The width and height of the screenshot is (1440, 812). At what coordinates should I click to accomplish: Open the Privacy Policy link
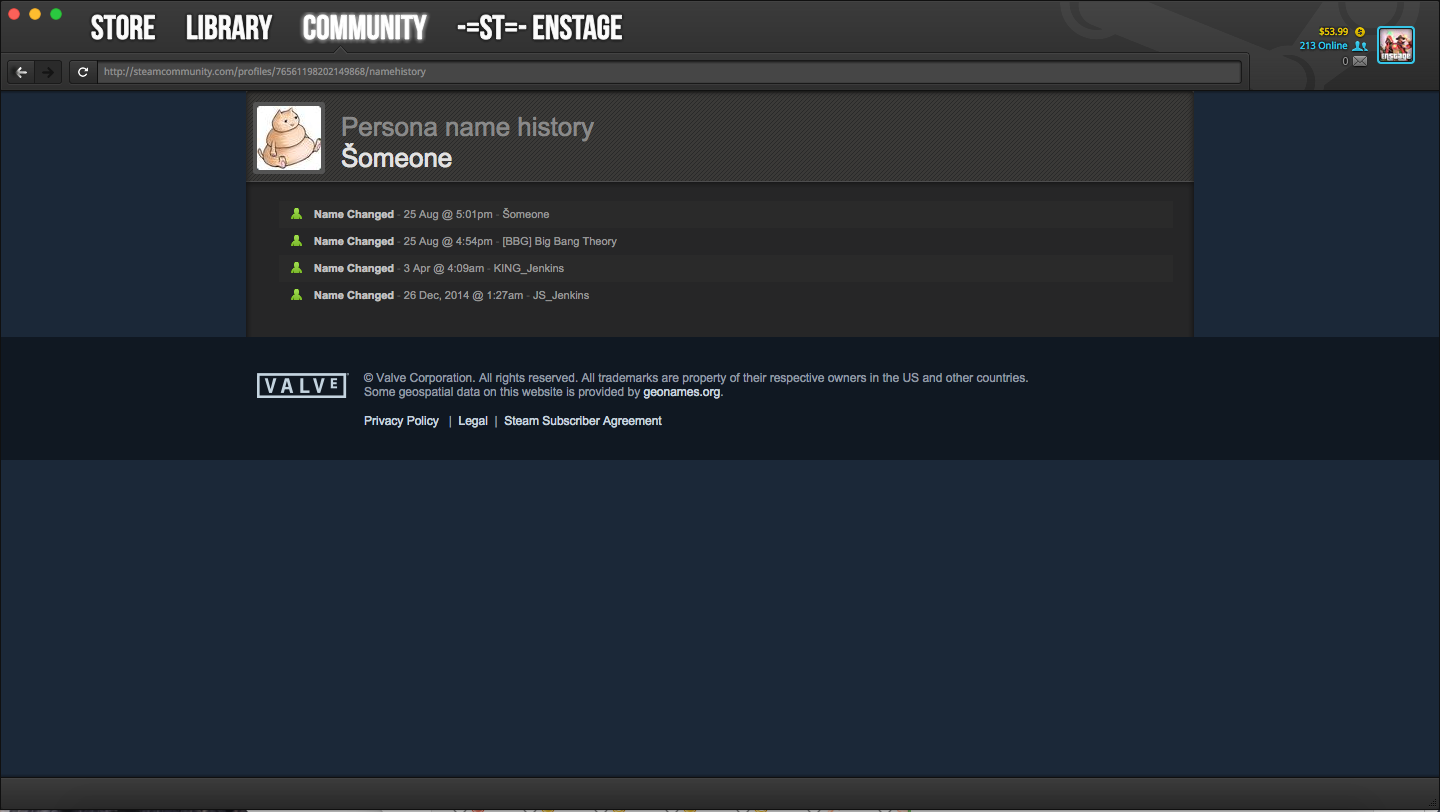[x=401, y=421]
